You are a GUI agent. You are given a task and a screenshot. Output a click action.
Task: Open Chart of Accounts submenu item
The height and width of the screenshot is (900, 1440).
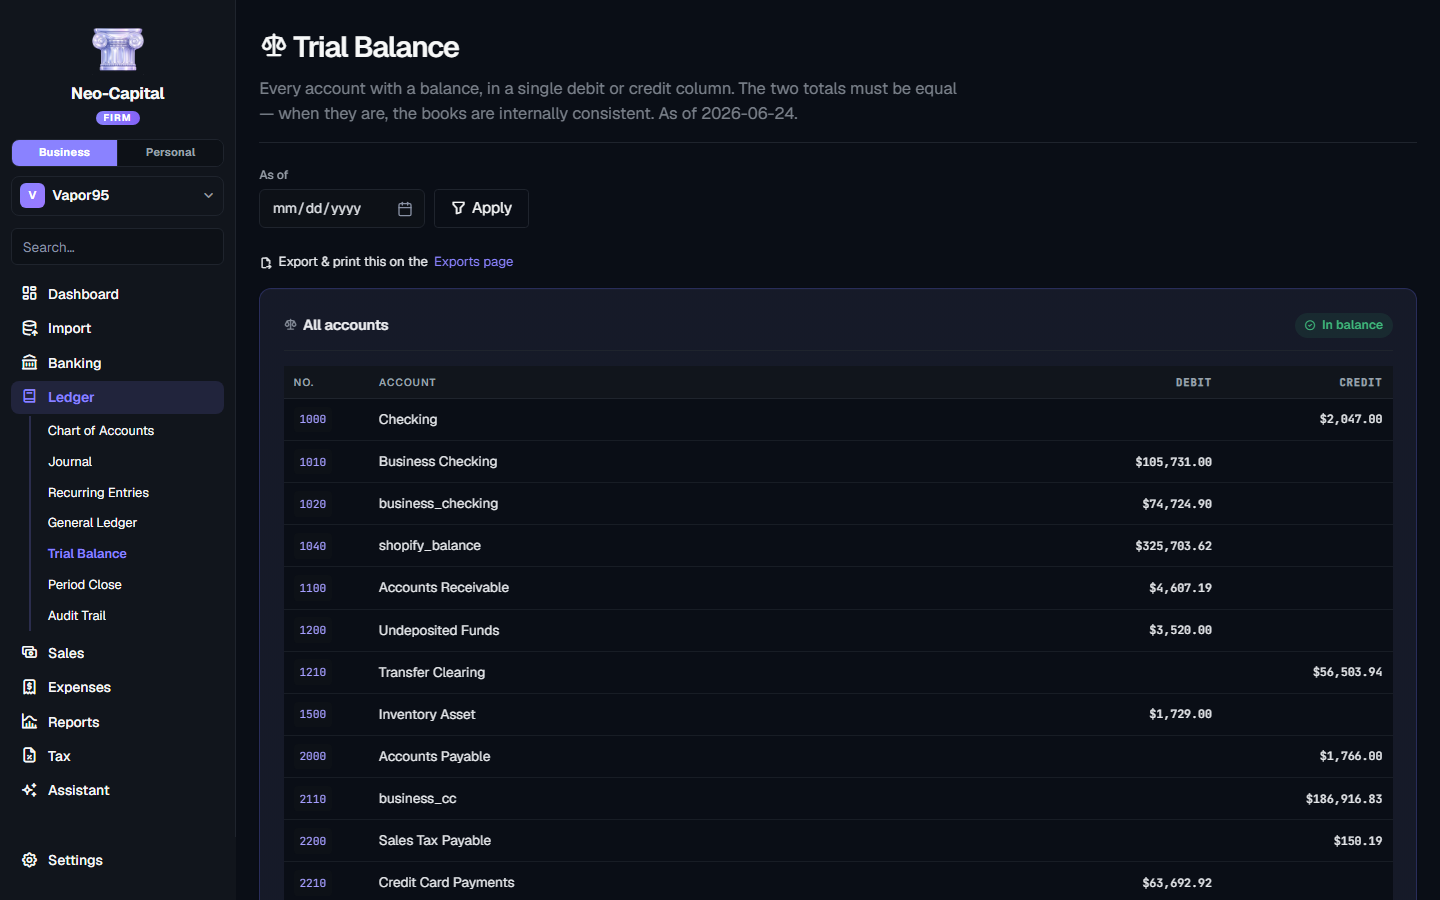(x=101, y=431)
